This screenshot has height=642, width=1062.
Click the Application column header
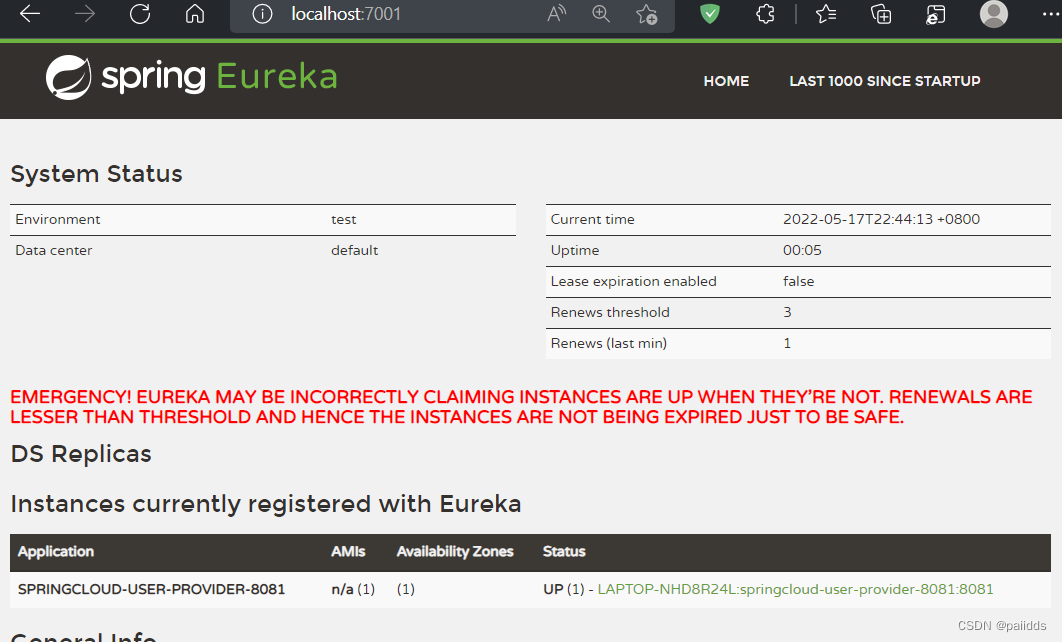point(56,552)
